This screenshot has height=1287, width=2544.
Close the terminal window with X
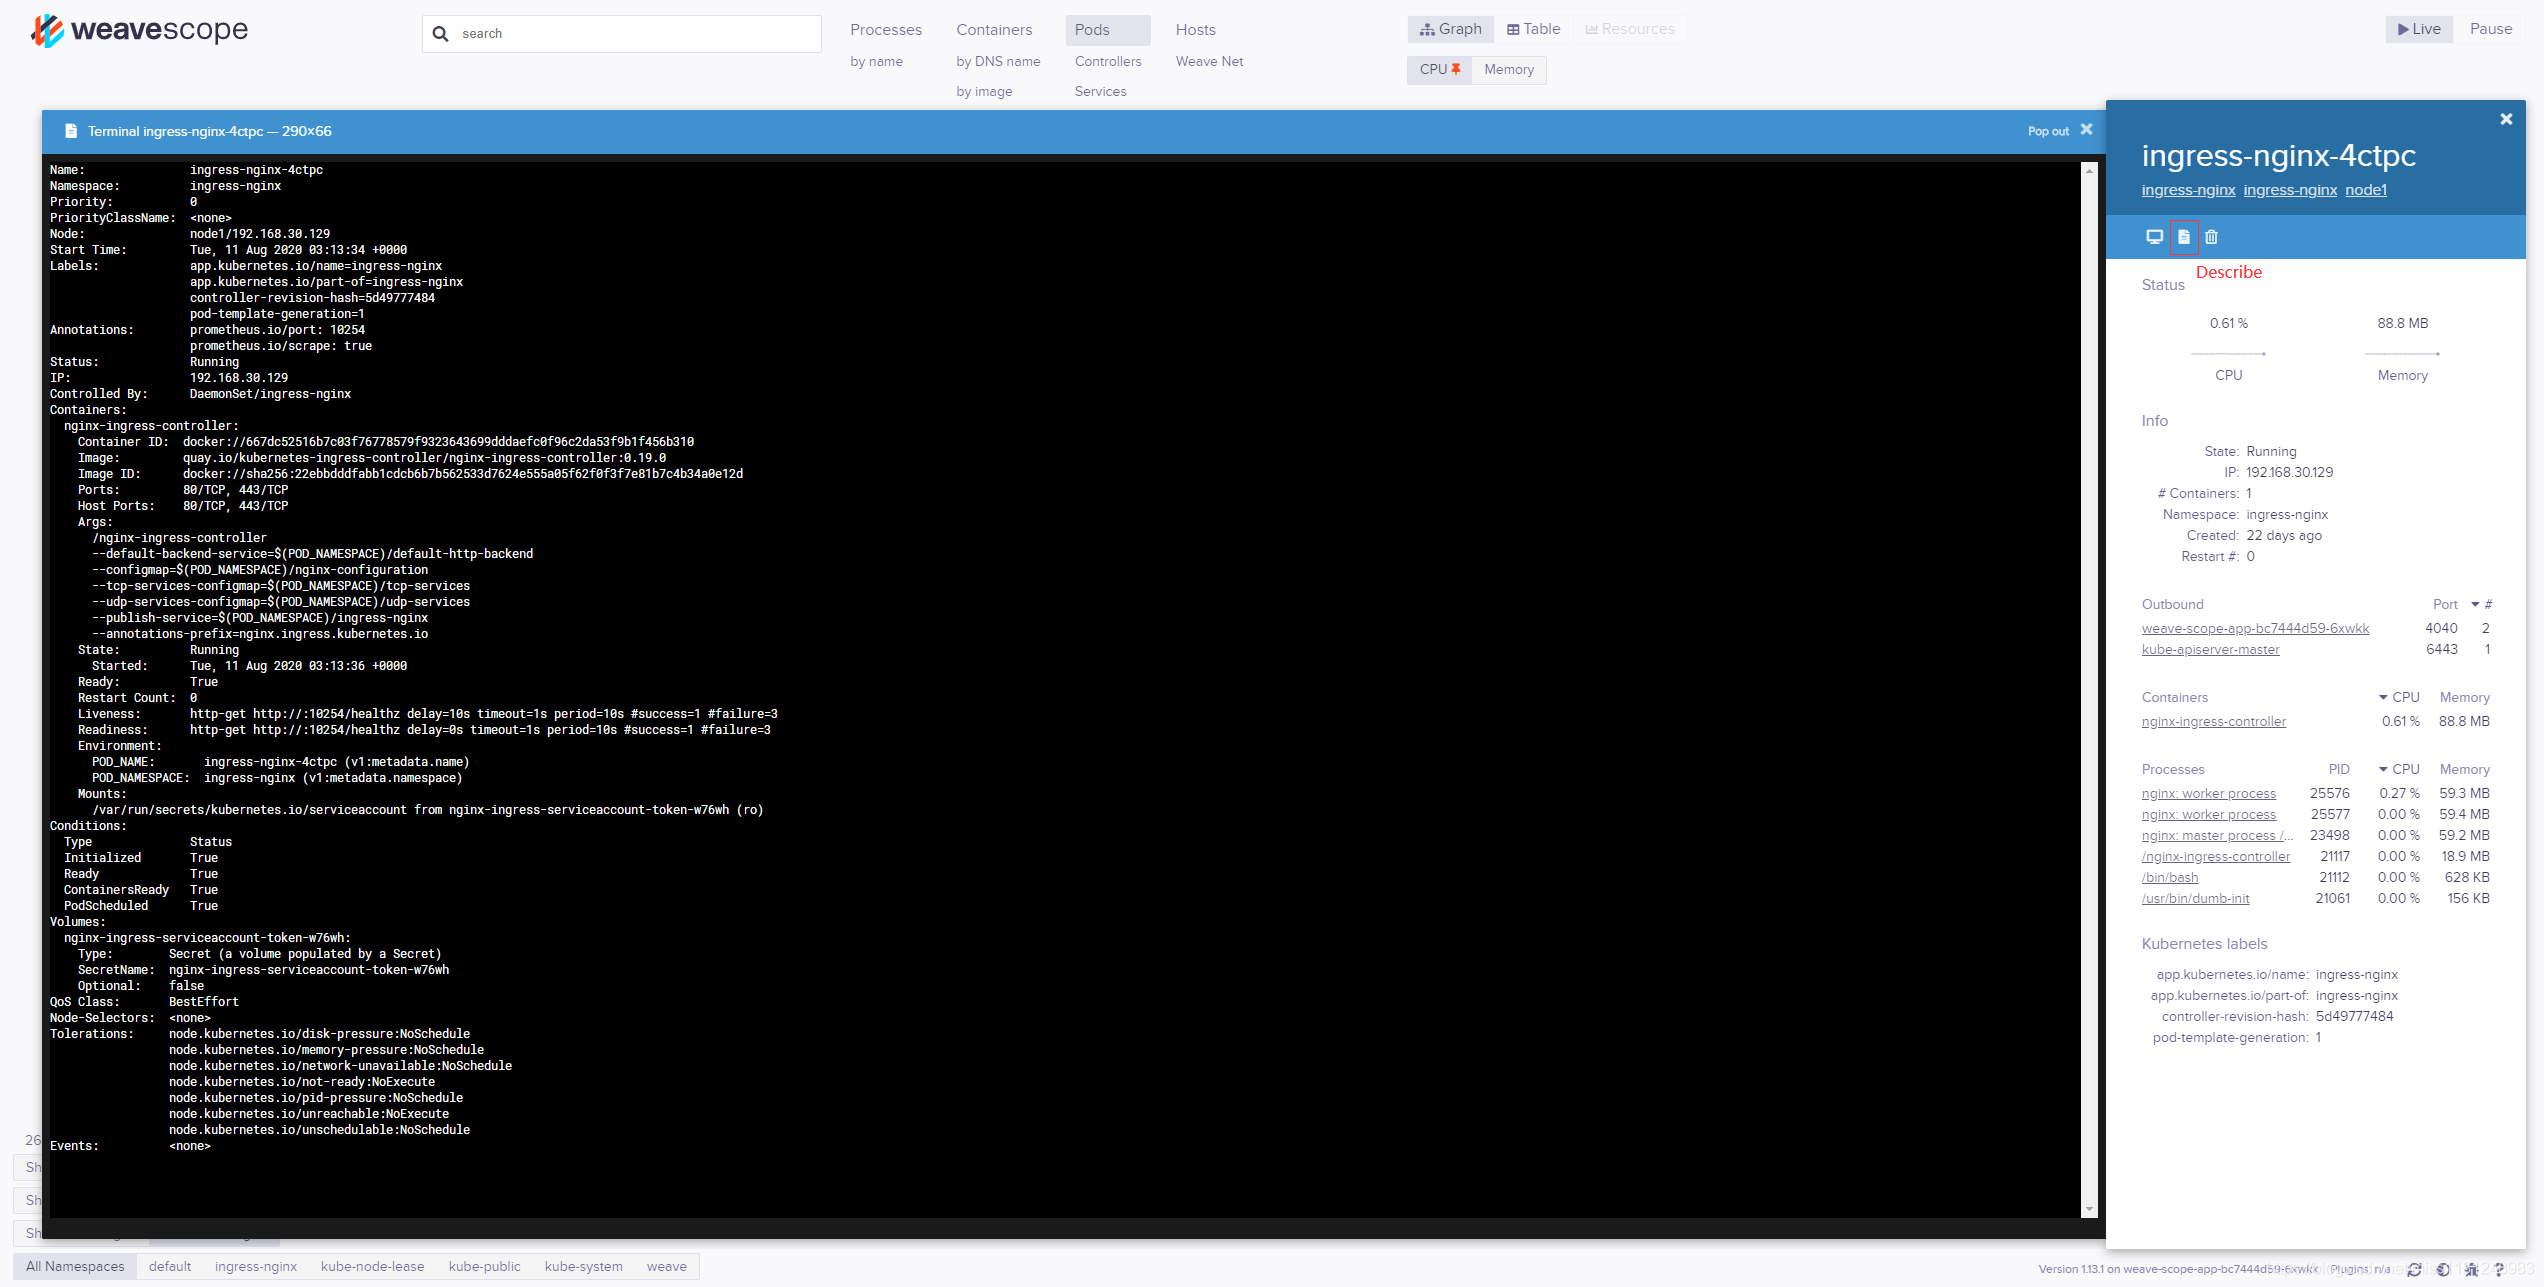coord(2086,130)
